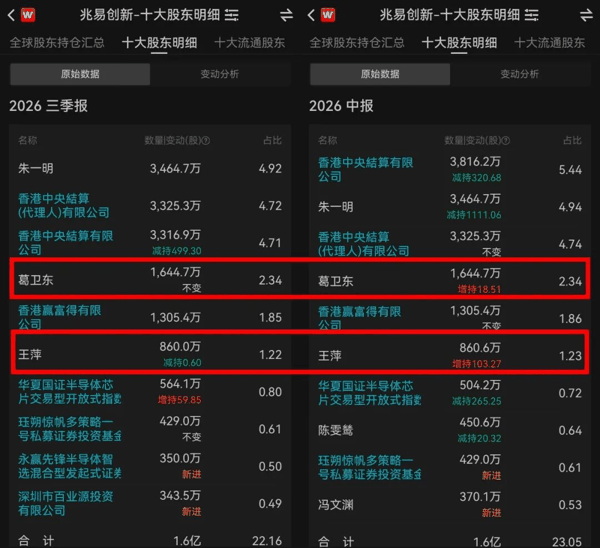The image size is (600, 548).
Task: Open 香港赢富得有限公司 link in 中报 list
Action: 360,318
